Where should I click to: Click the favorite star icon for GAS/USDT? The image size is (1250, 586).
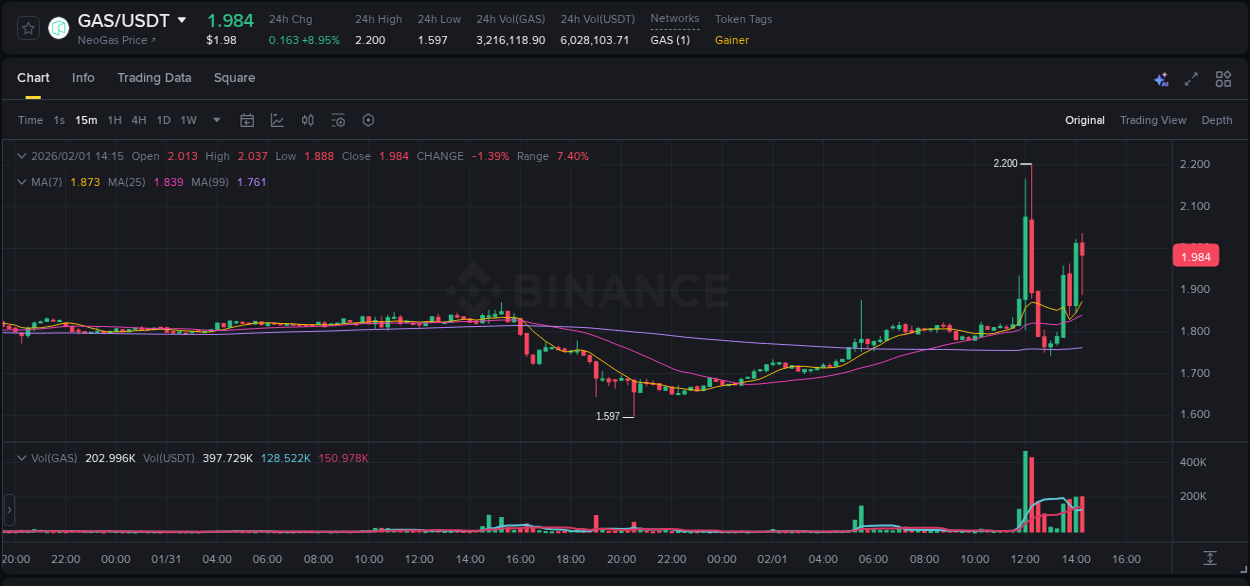coord(27,28)
